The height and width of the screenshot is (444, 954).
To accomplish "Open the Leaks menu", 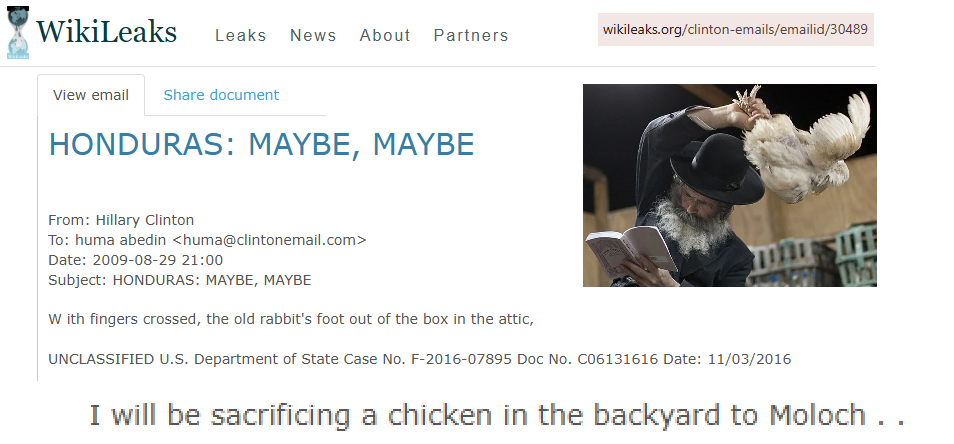I will point(241,35).
